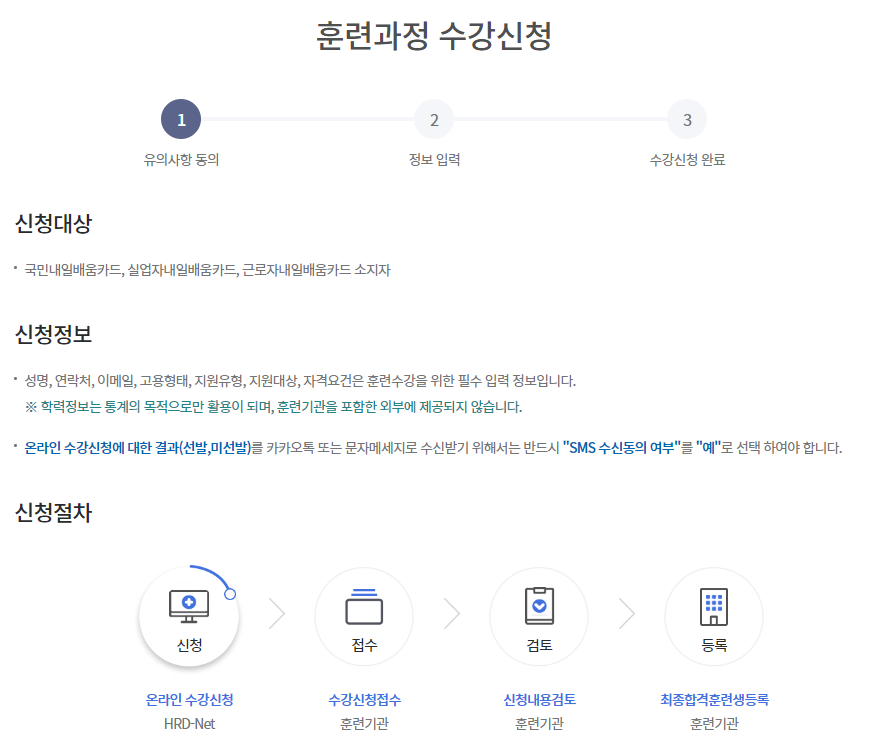The width and height of the screenshot is (870, 745).
Task: Click the 신청정보 heading
Action: 53,334
